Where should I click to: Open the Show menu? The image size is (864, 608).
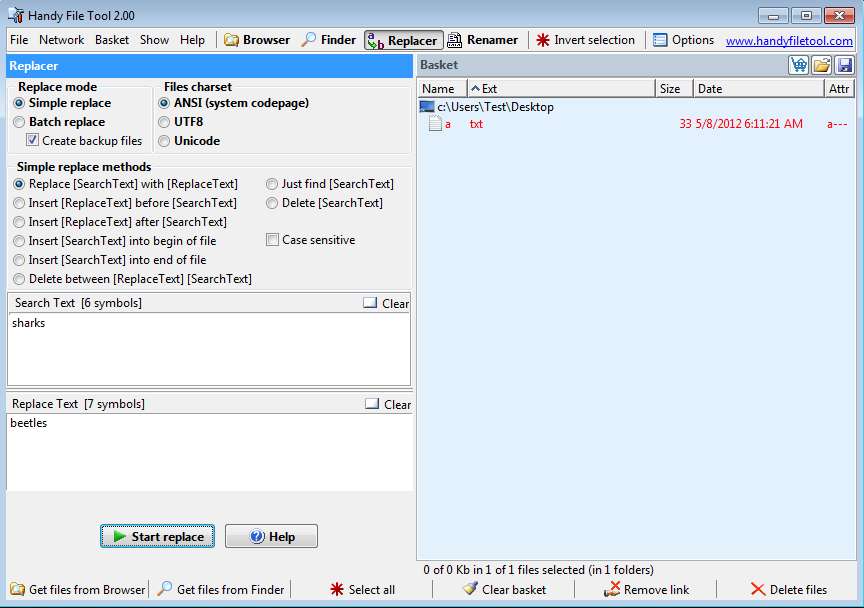(154, 40)
